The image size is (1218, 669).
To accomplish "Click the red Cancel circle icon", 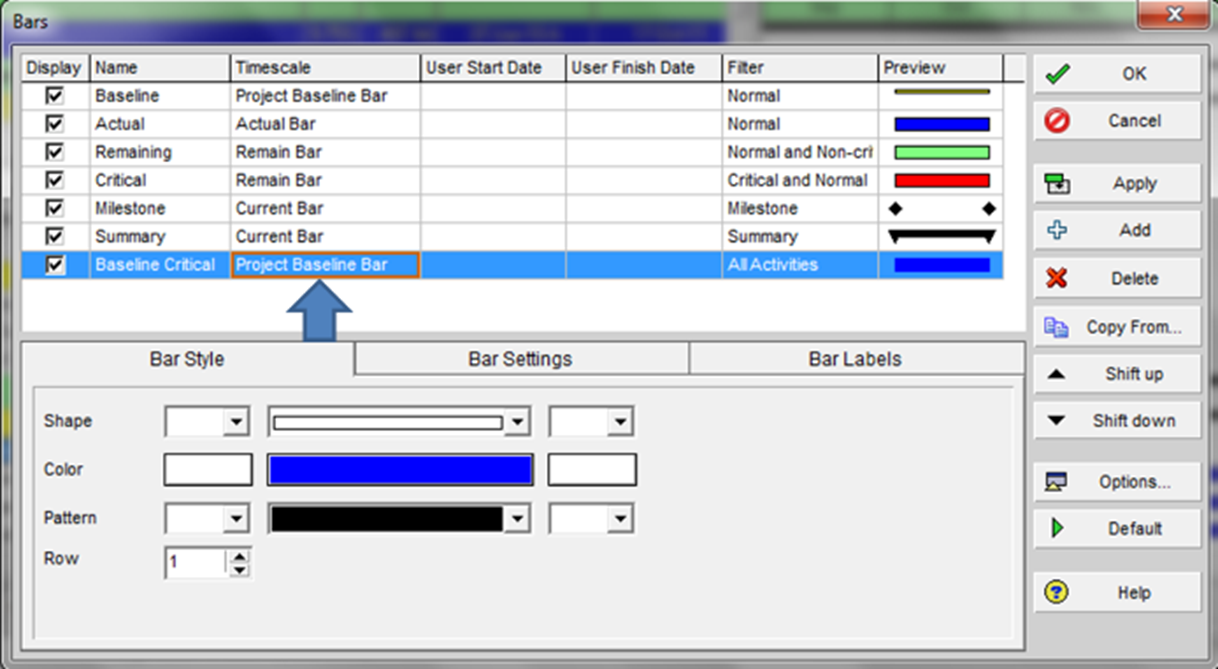I will (1057, 121).
